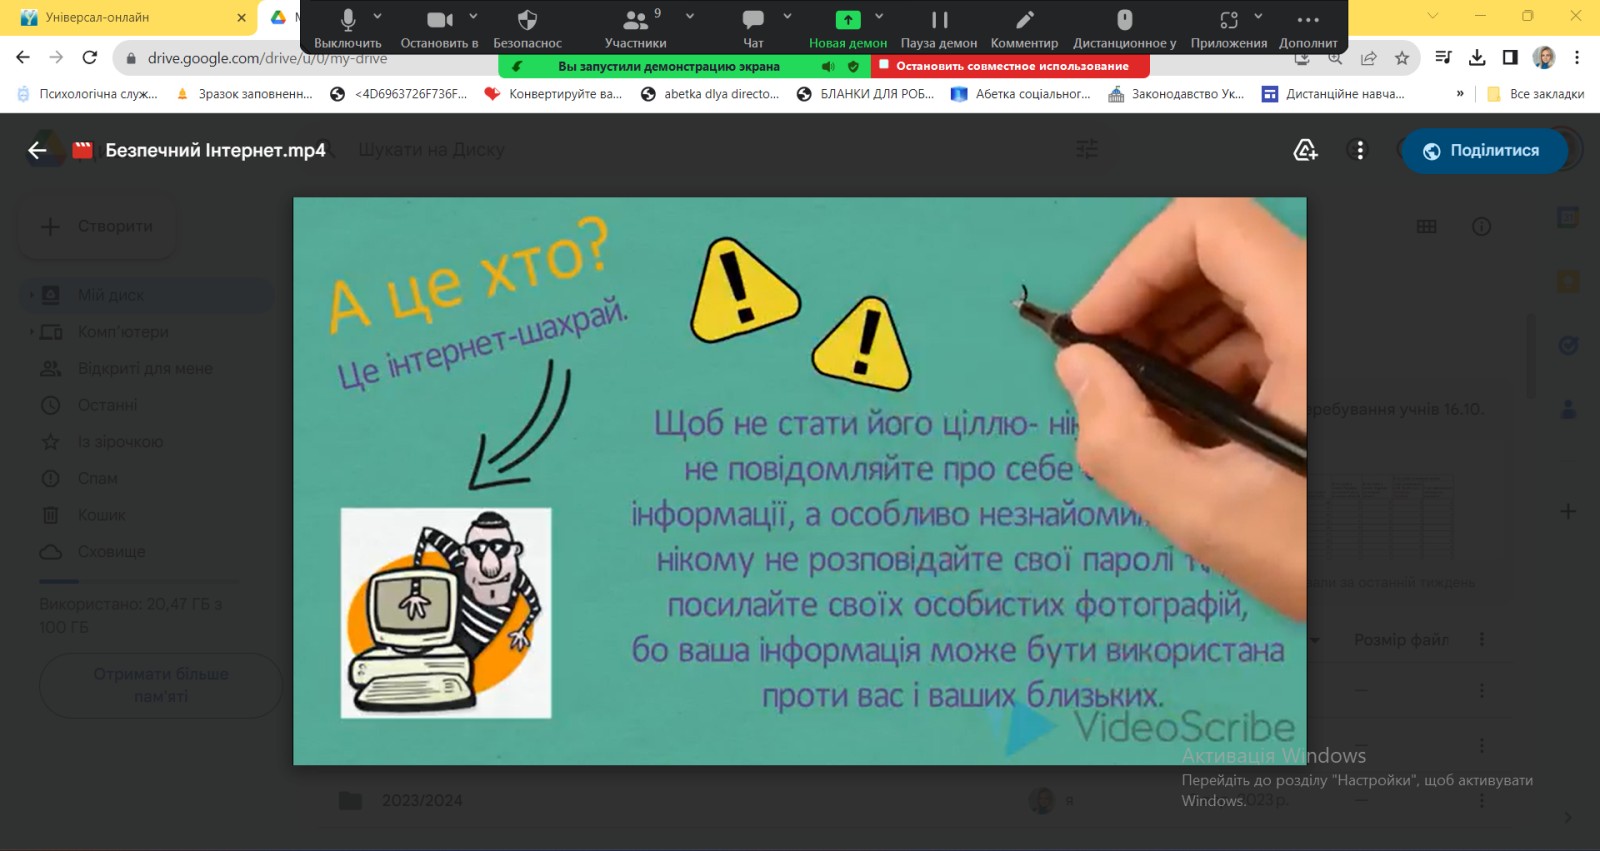Show hidden bookmarks with » chevron
Screen dimensions: 1600x851
[1460, 94]
